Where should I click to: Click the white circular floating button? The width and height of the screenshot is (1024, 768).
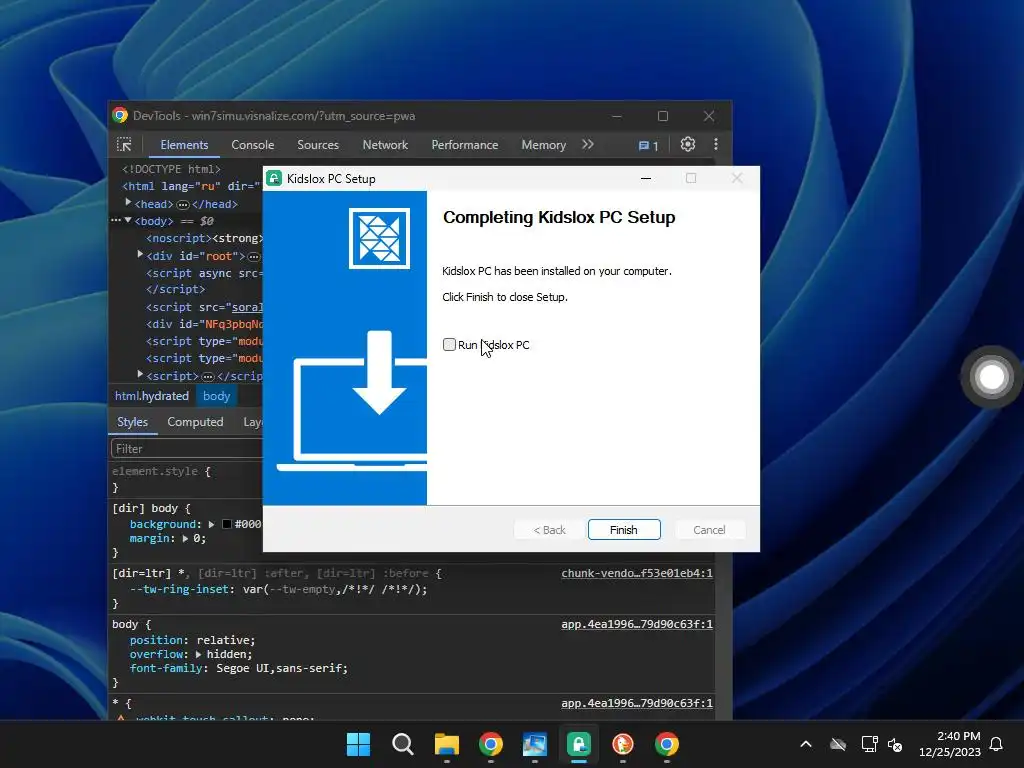point(991,377)
